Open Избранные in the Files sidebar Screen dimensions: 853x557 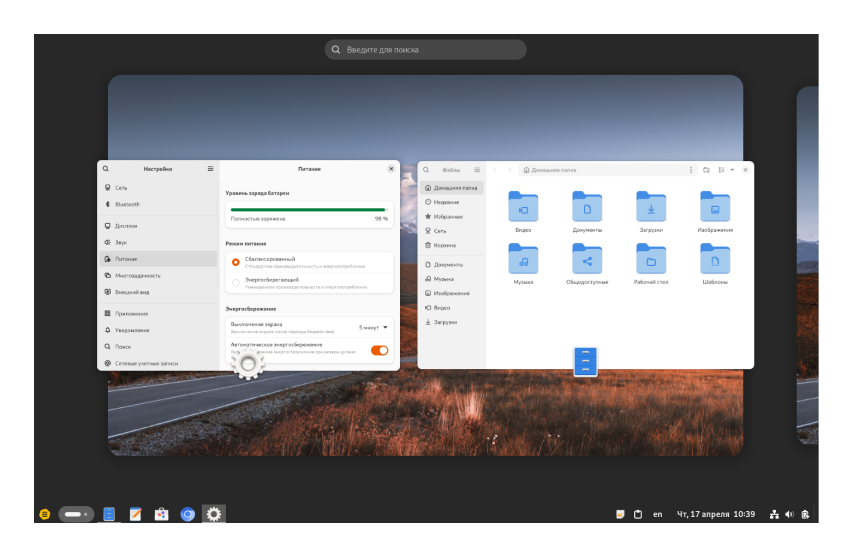452,216
